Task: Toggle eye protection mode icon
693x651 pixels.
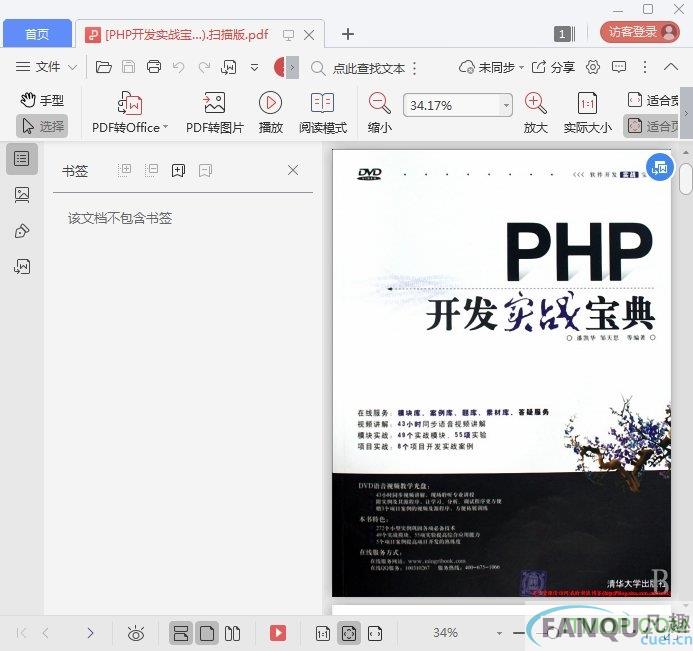Action: tap(136, 633)
